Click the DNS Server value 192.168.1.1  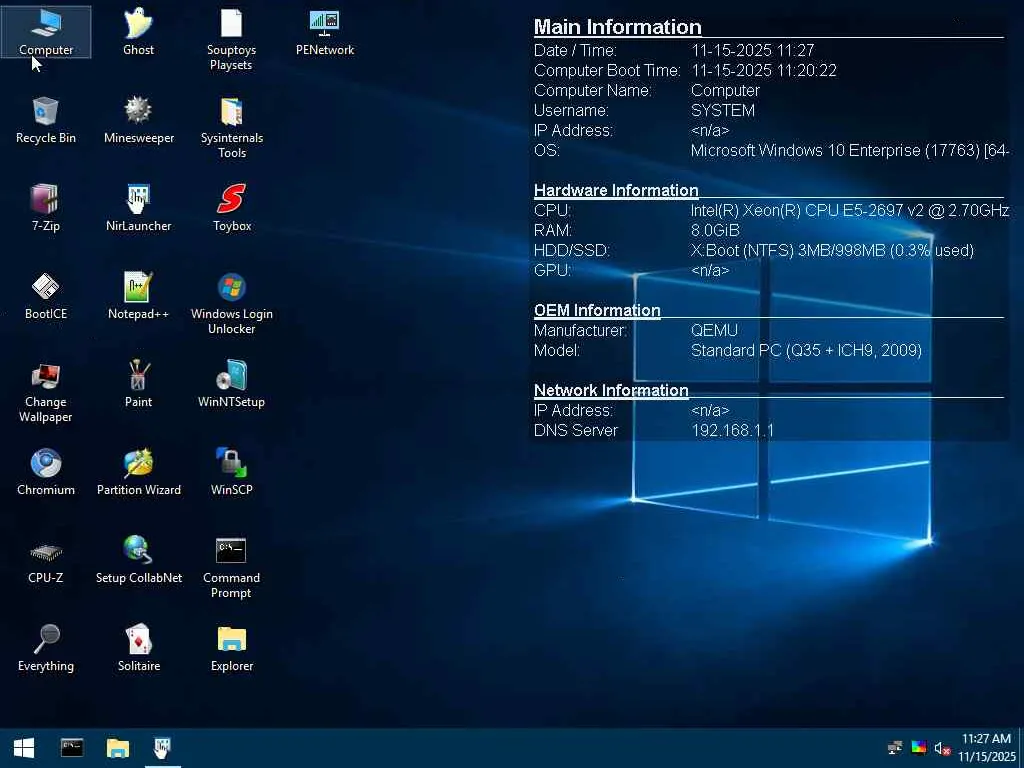732,430
